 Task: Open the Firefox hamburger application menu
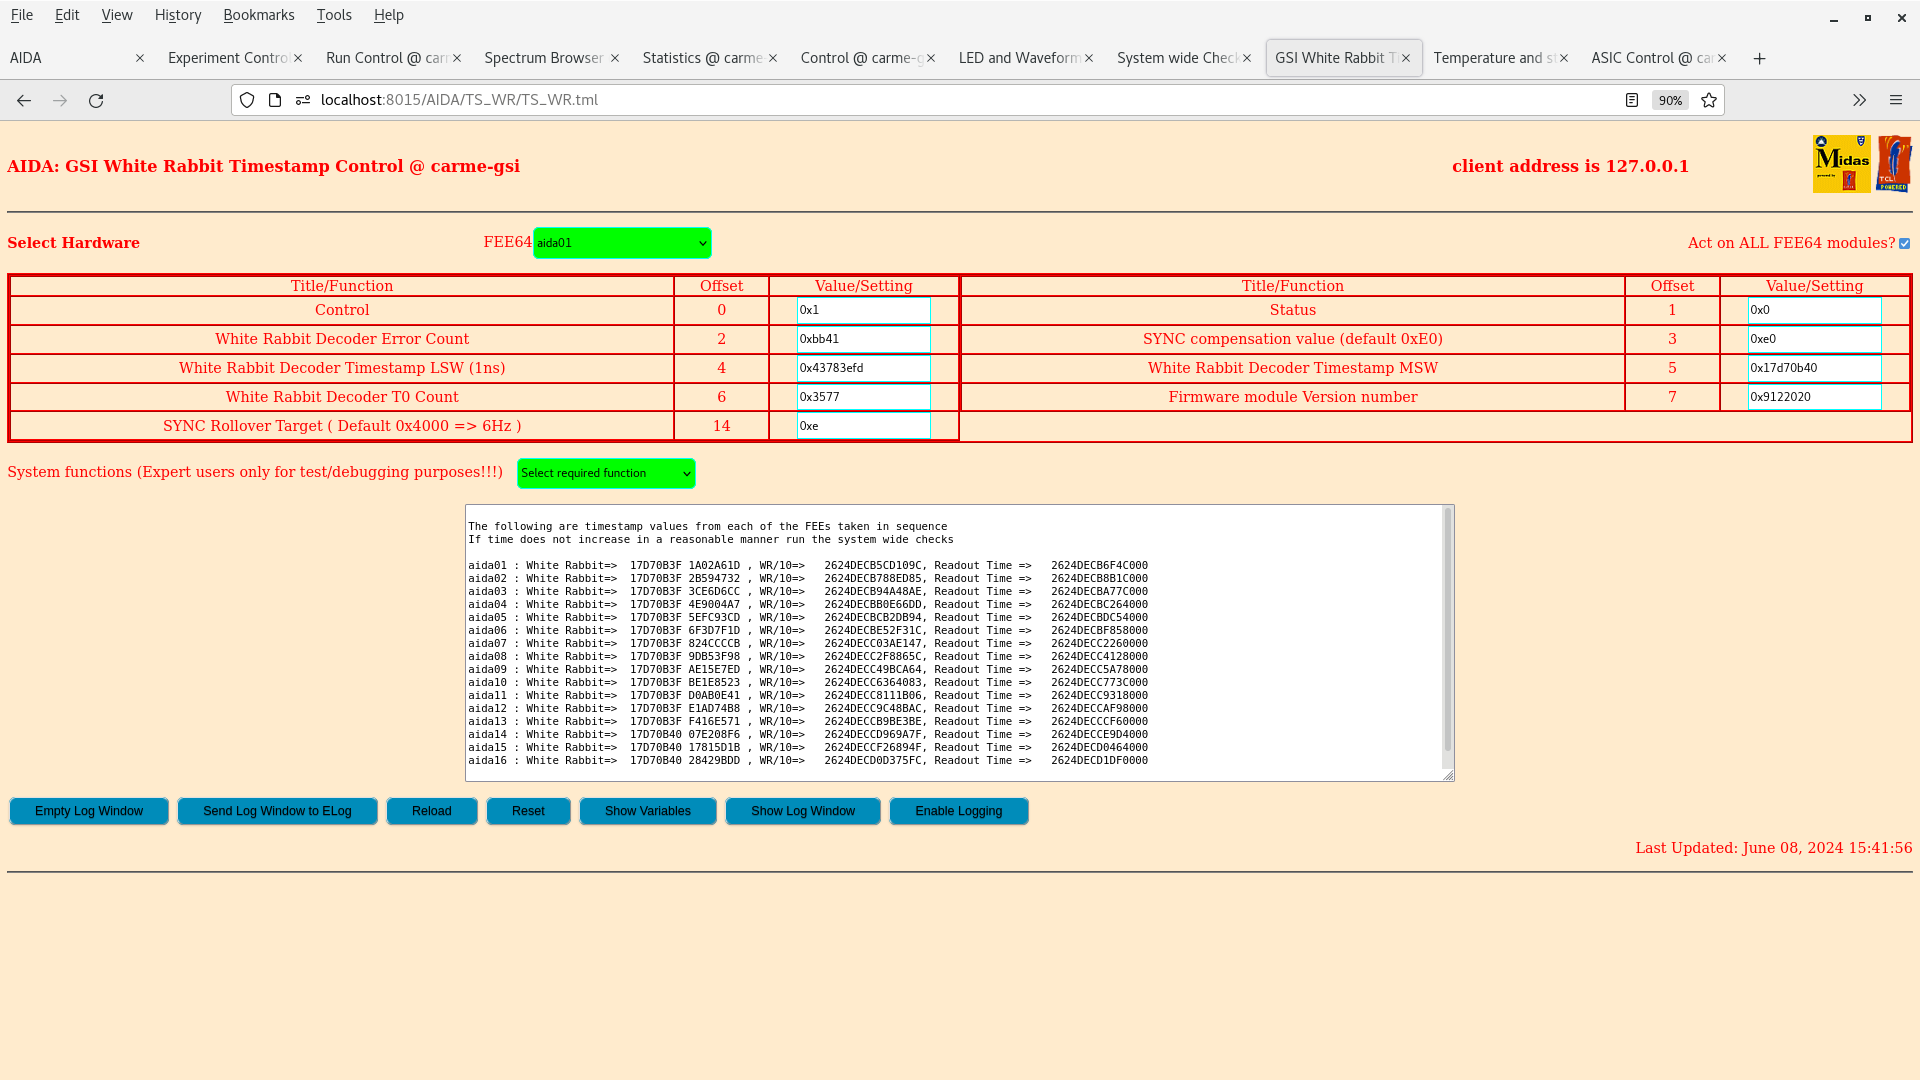[1895, 100]
